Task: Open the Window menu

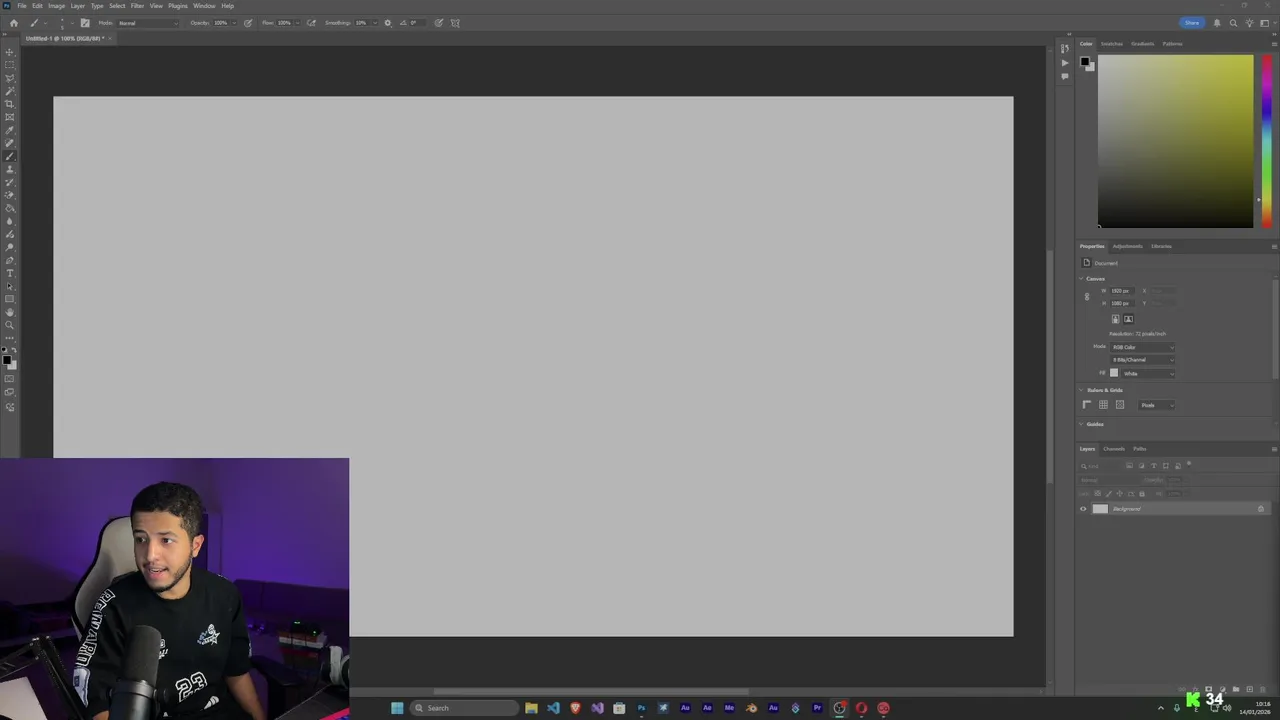Action: click(x=204, y=6)
